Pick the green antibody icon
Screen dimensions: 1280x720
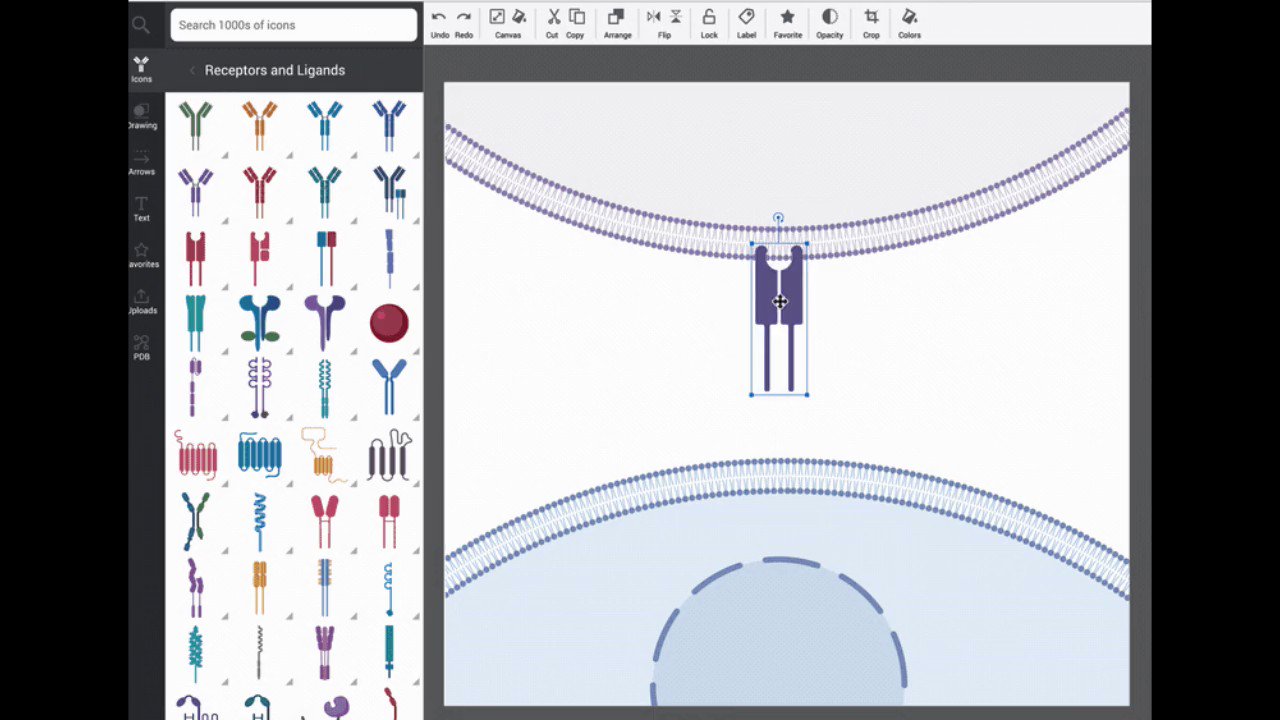click(x=195, y=125)
